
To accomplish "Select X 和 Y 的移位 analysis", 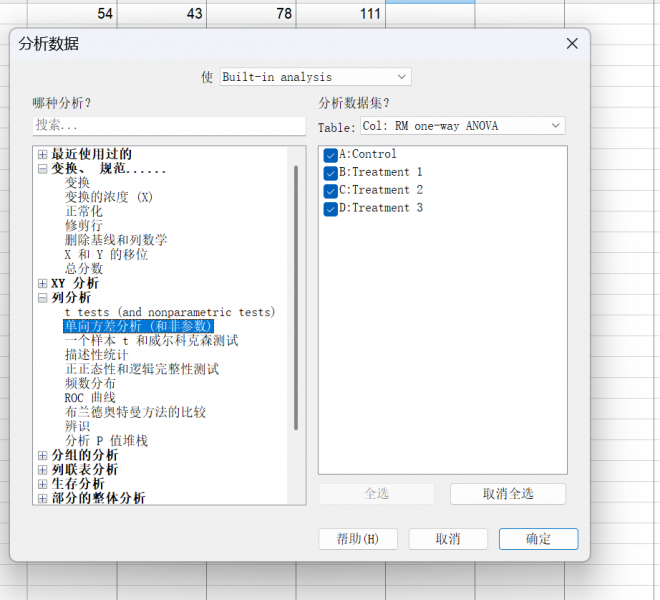I will tap(106, 254).
